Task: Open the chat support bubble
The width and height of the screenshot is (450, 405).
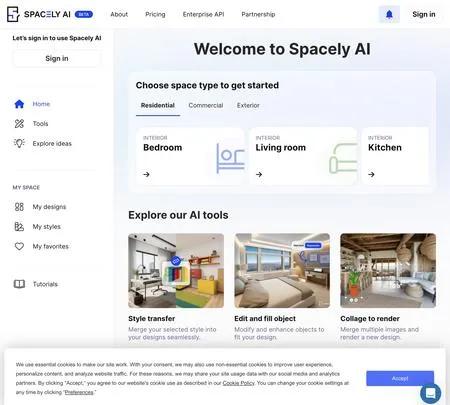Action: click(x=431, y=393)
